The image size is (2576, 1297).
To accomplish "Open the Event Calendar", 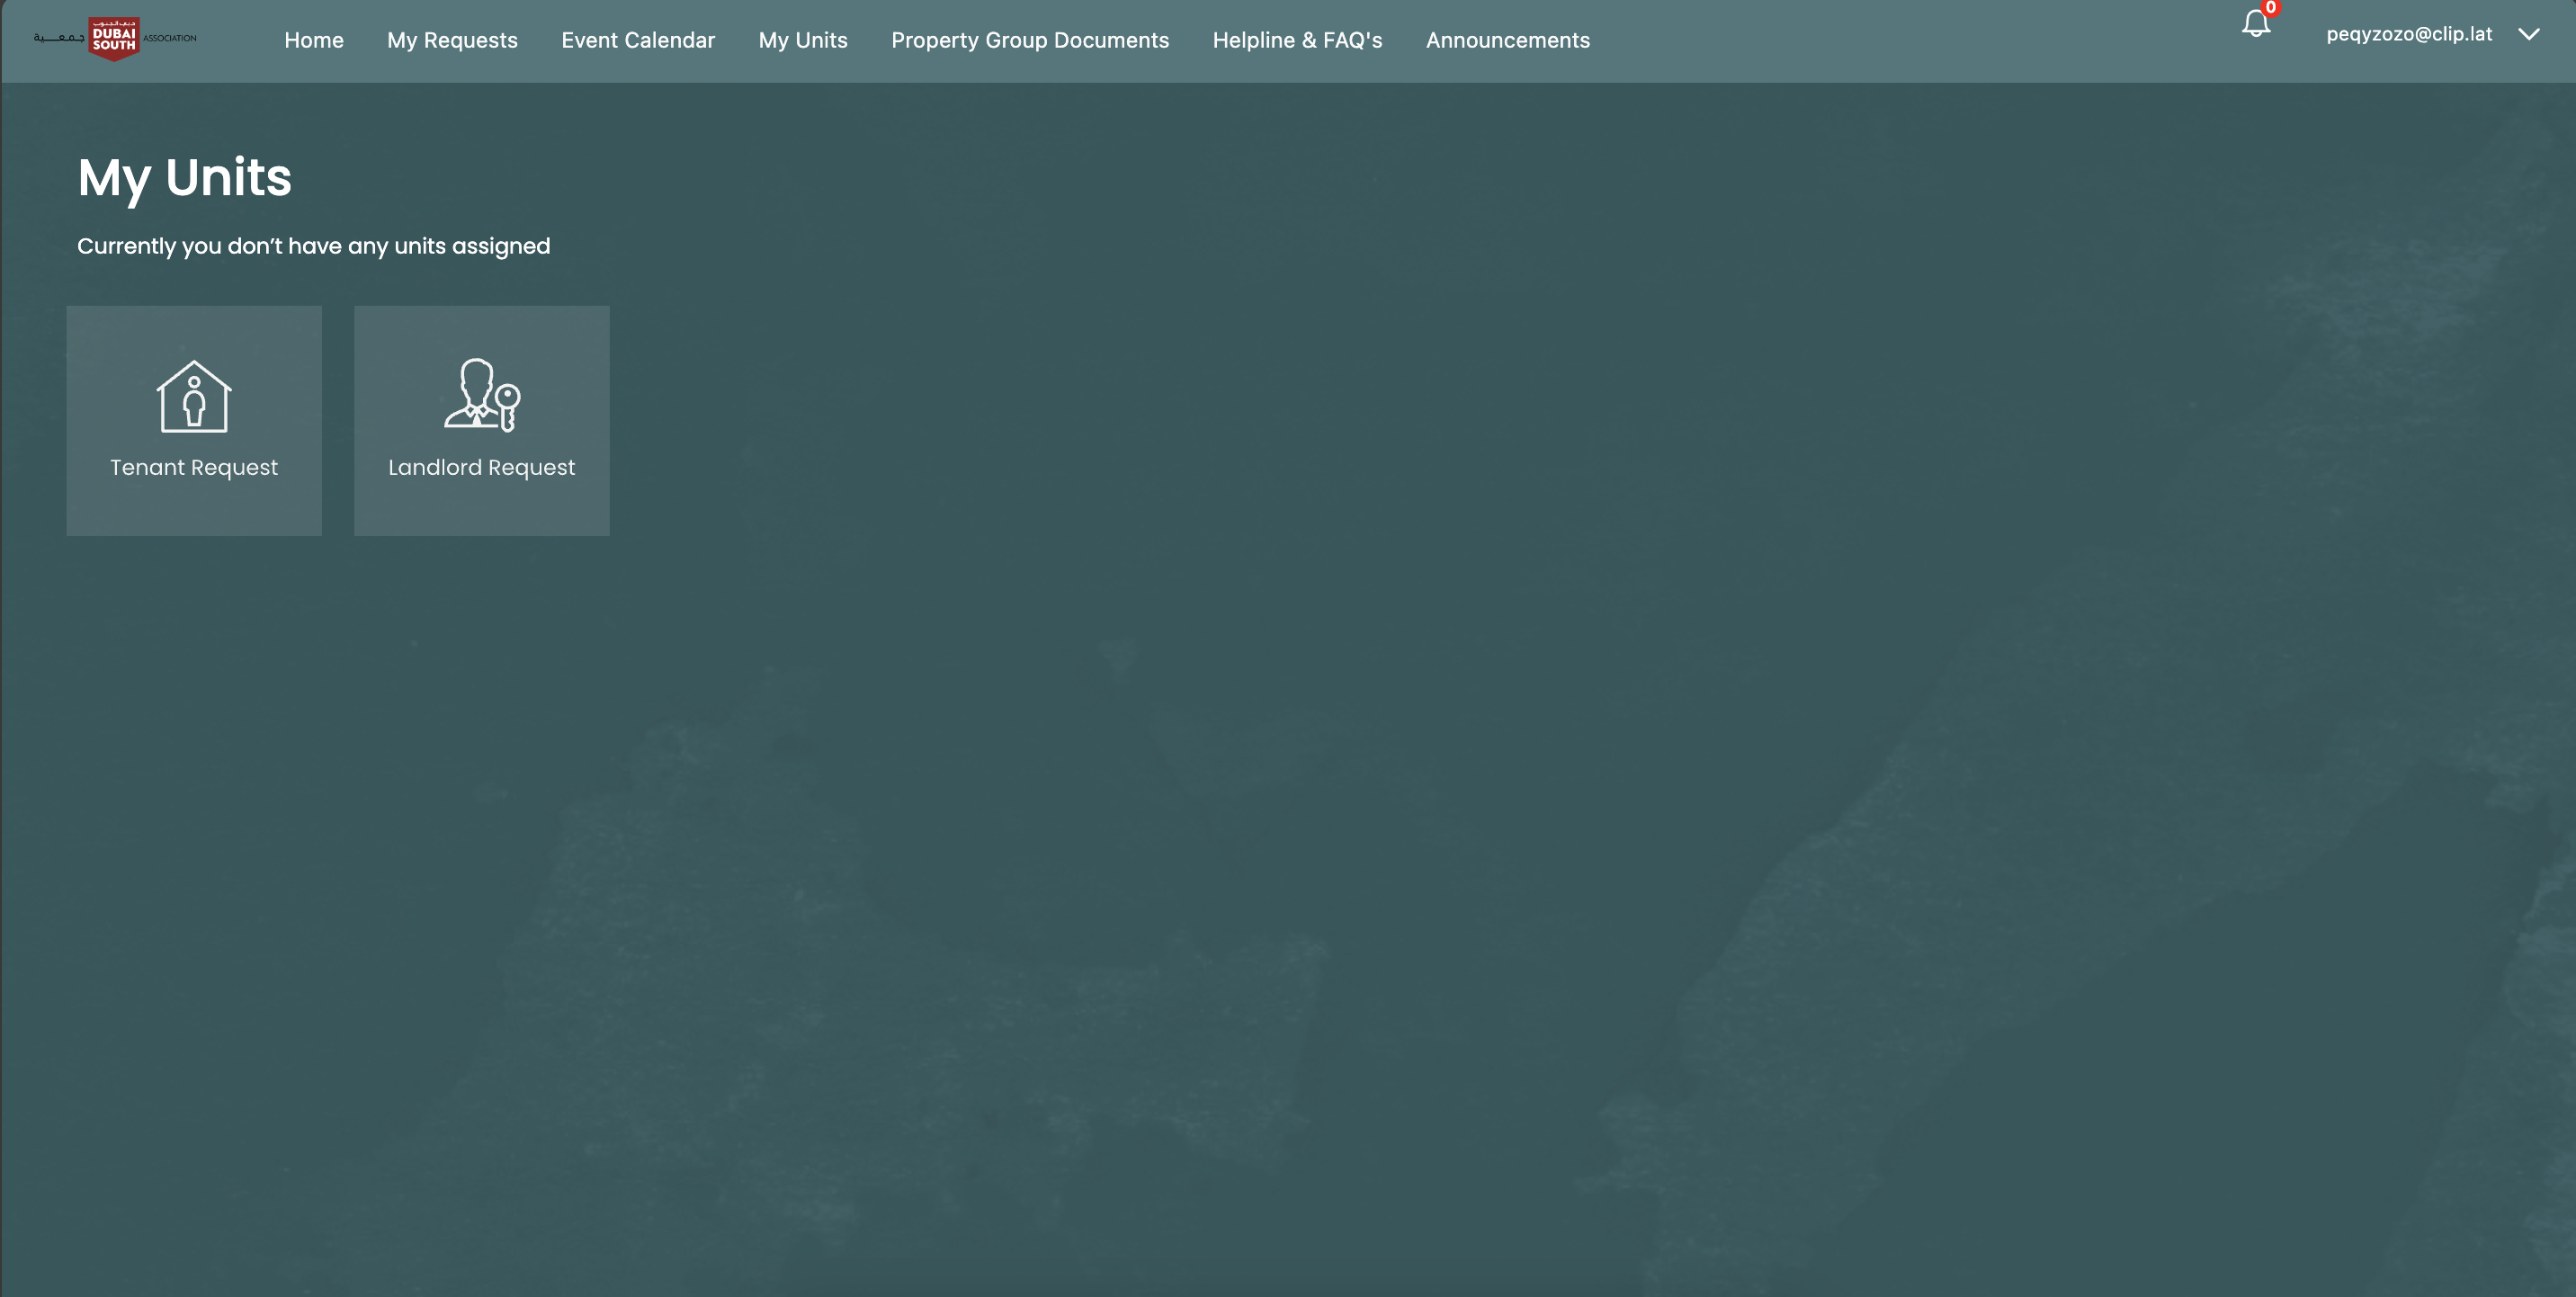I will pyautogui.click(x=638, y=40).
